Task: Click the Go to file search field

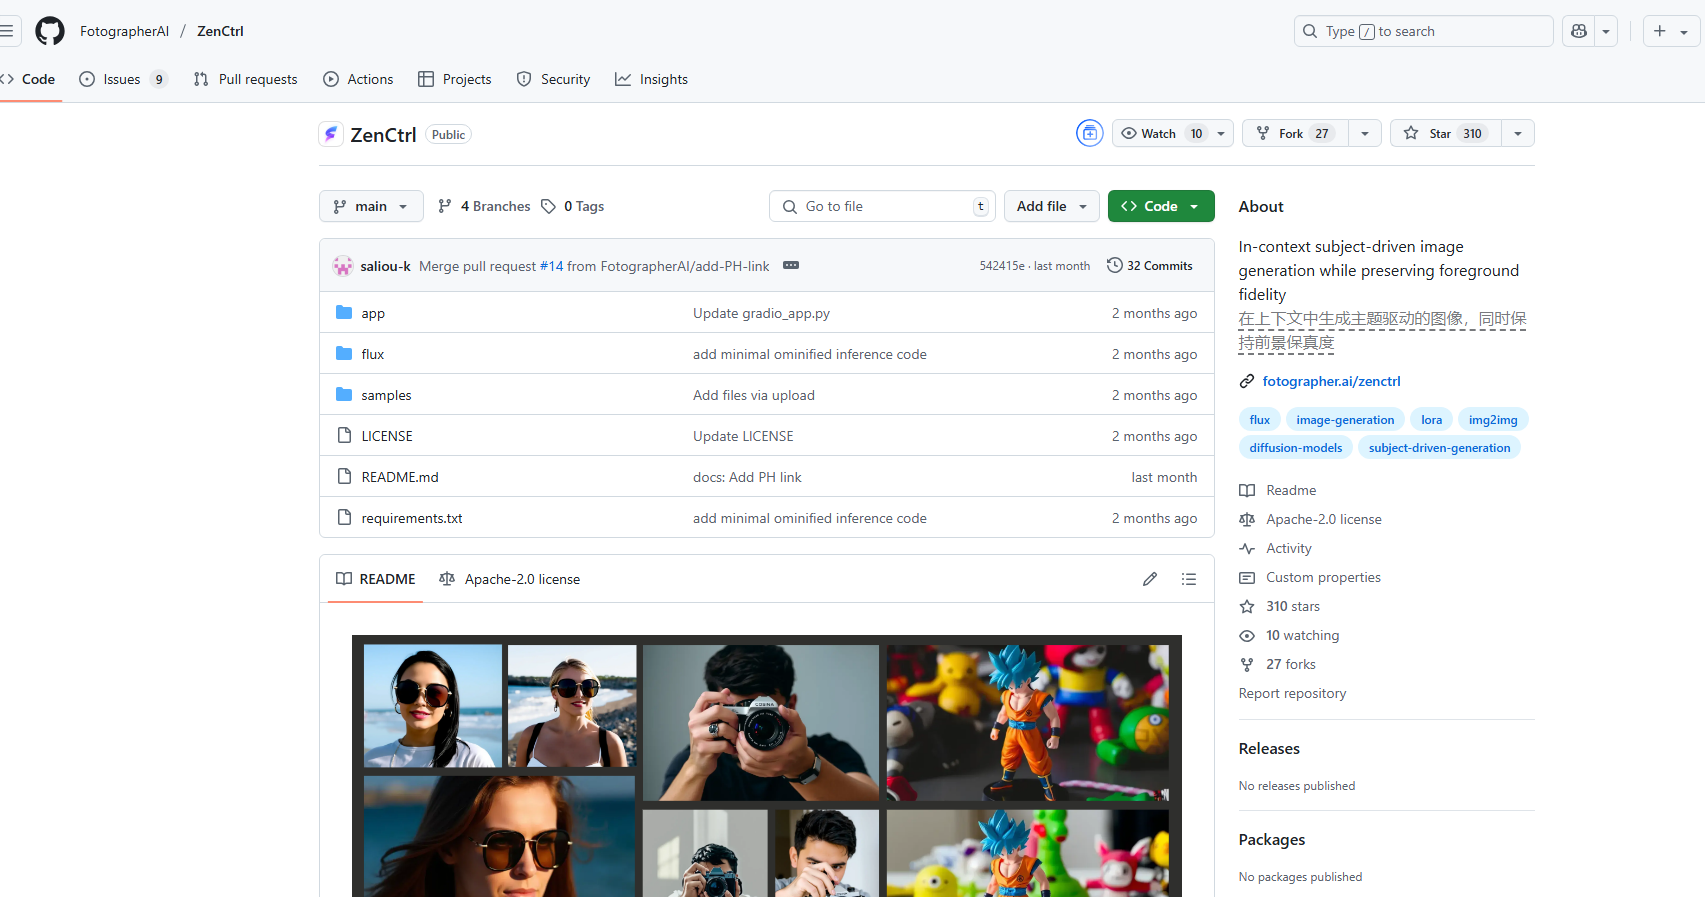Action: pos(880,206)
